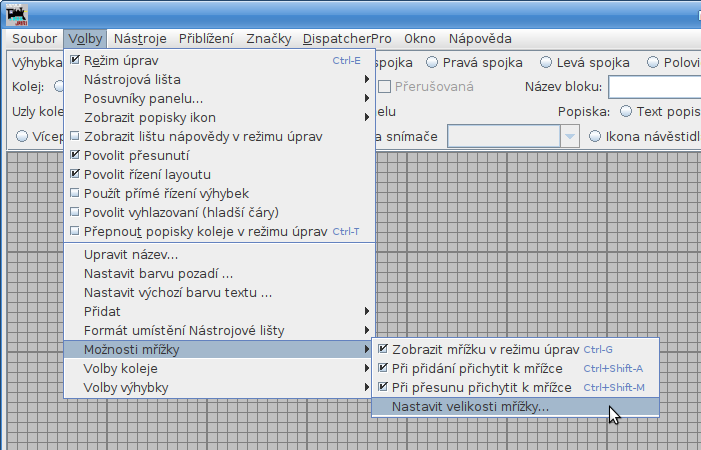Image resolution: width=701 pixels, height=450 pixels.
Task: Tick the Přerušovaná checkbox
Action: click(385, 87)
